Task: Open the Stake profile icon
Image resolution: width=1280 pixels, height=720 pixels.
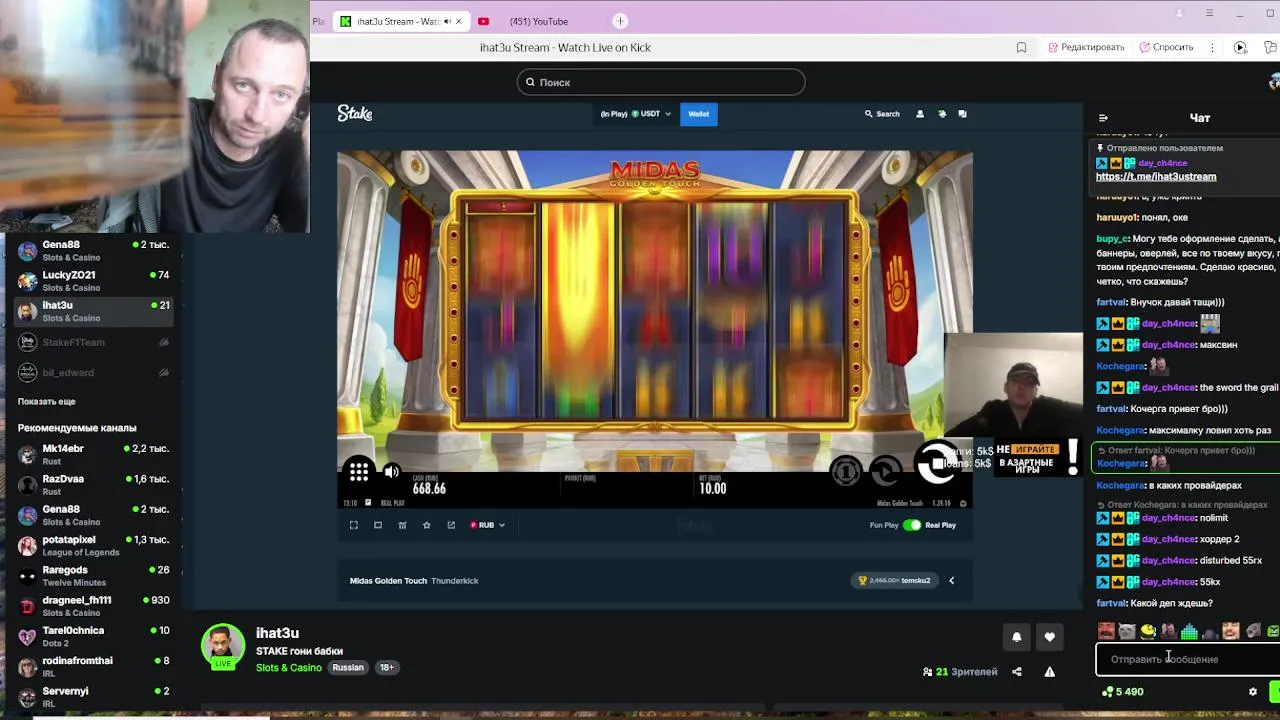Action: tap(920, 114)
